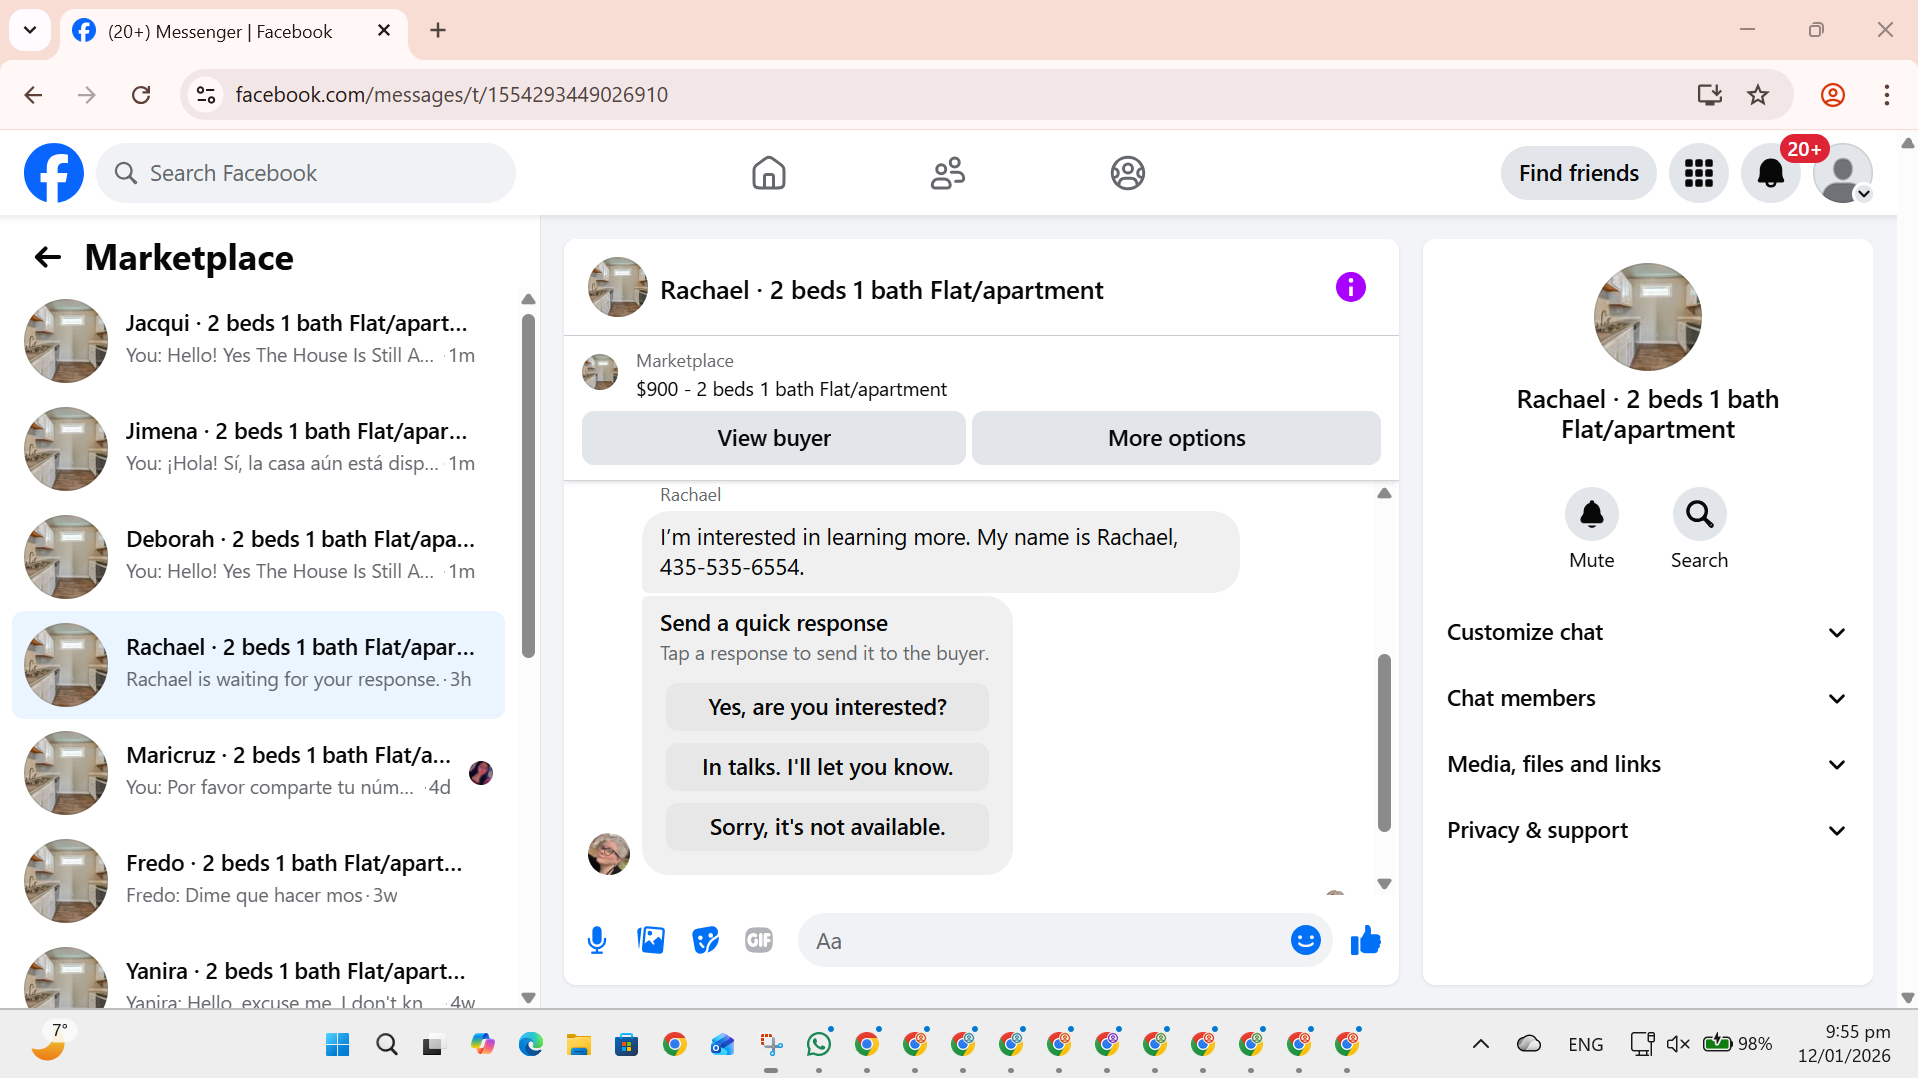Image resolution: width=1918 pixels, height=1078 pixels.
Task: Choose a sticker icon
Action: [705, 940]
